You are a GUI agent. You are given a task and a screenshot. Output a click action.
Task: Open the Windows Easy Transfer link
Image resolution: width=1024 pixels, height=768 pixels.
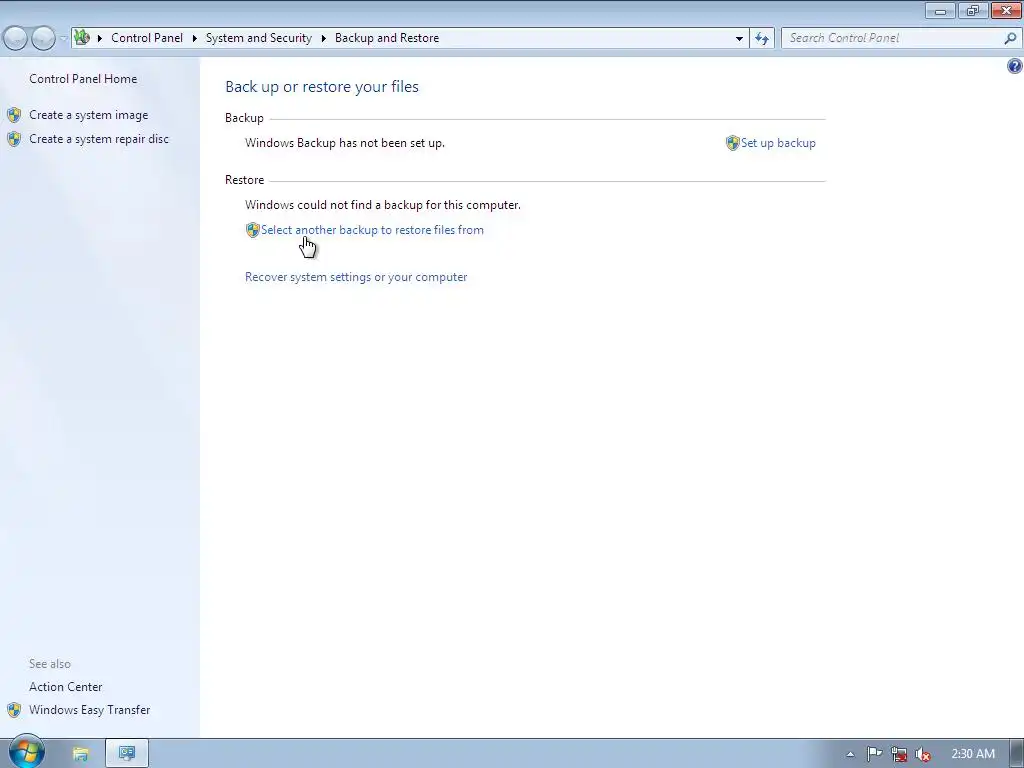tap(89, 710)
